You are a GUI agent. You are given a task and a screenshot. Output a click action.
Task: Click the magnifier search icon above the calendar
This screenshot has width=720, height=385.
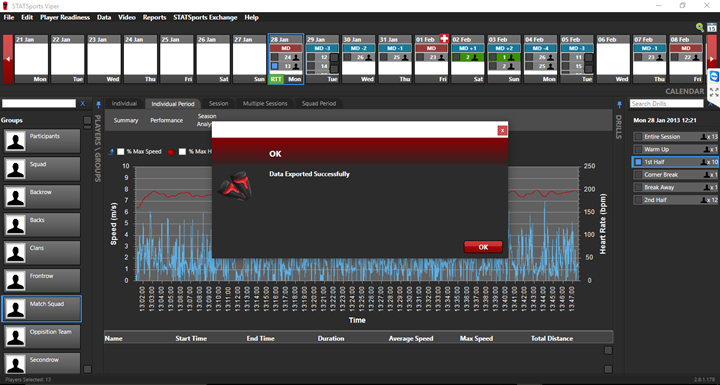point(700,28)
